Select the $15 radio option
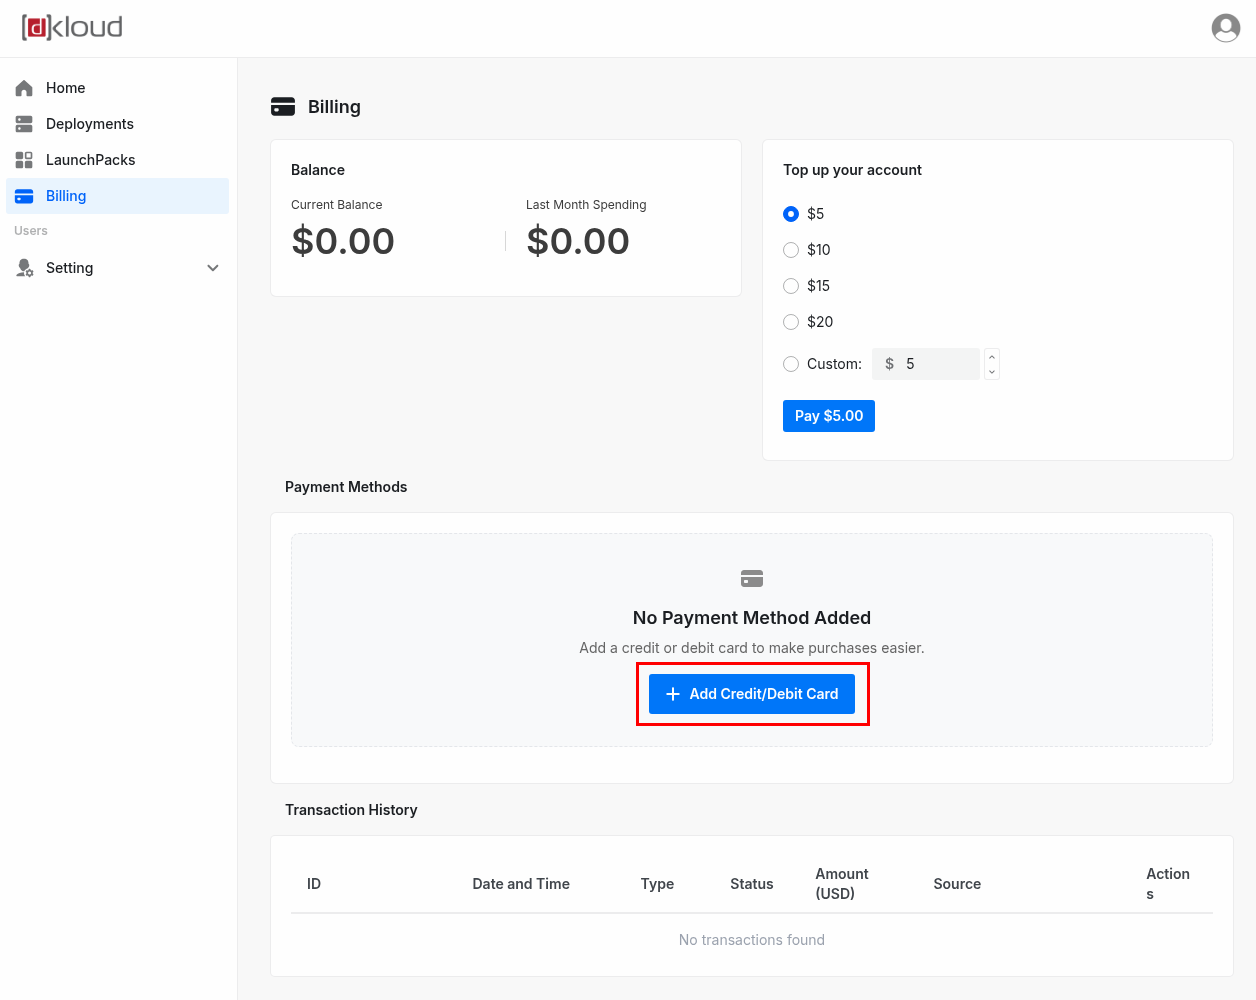1256x1000 pixels. [x=791, y=286]
